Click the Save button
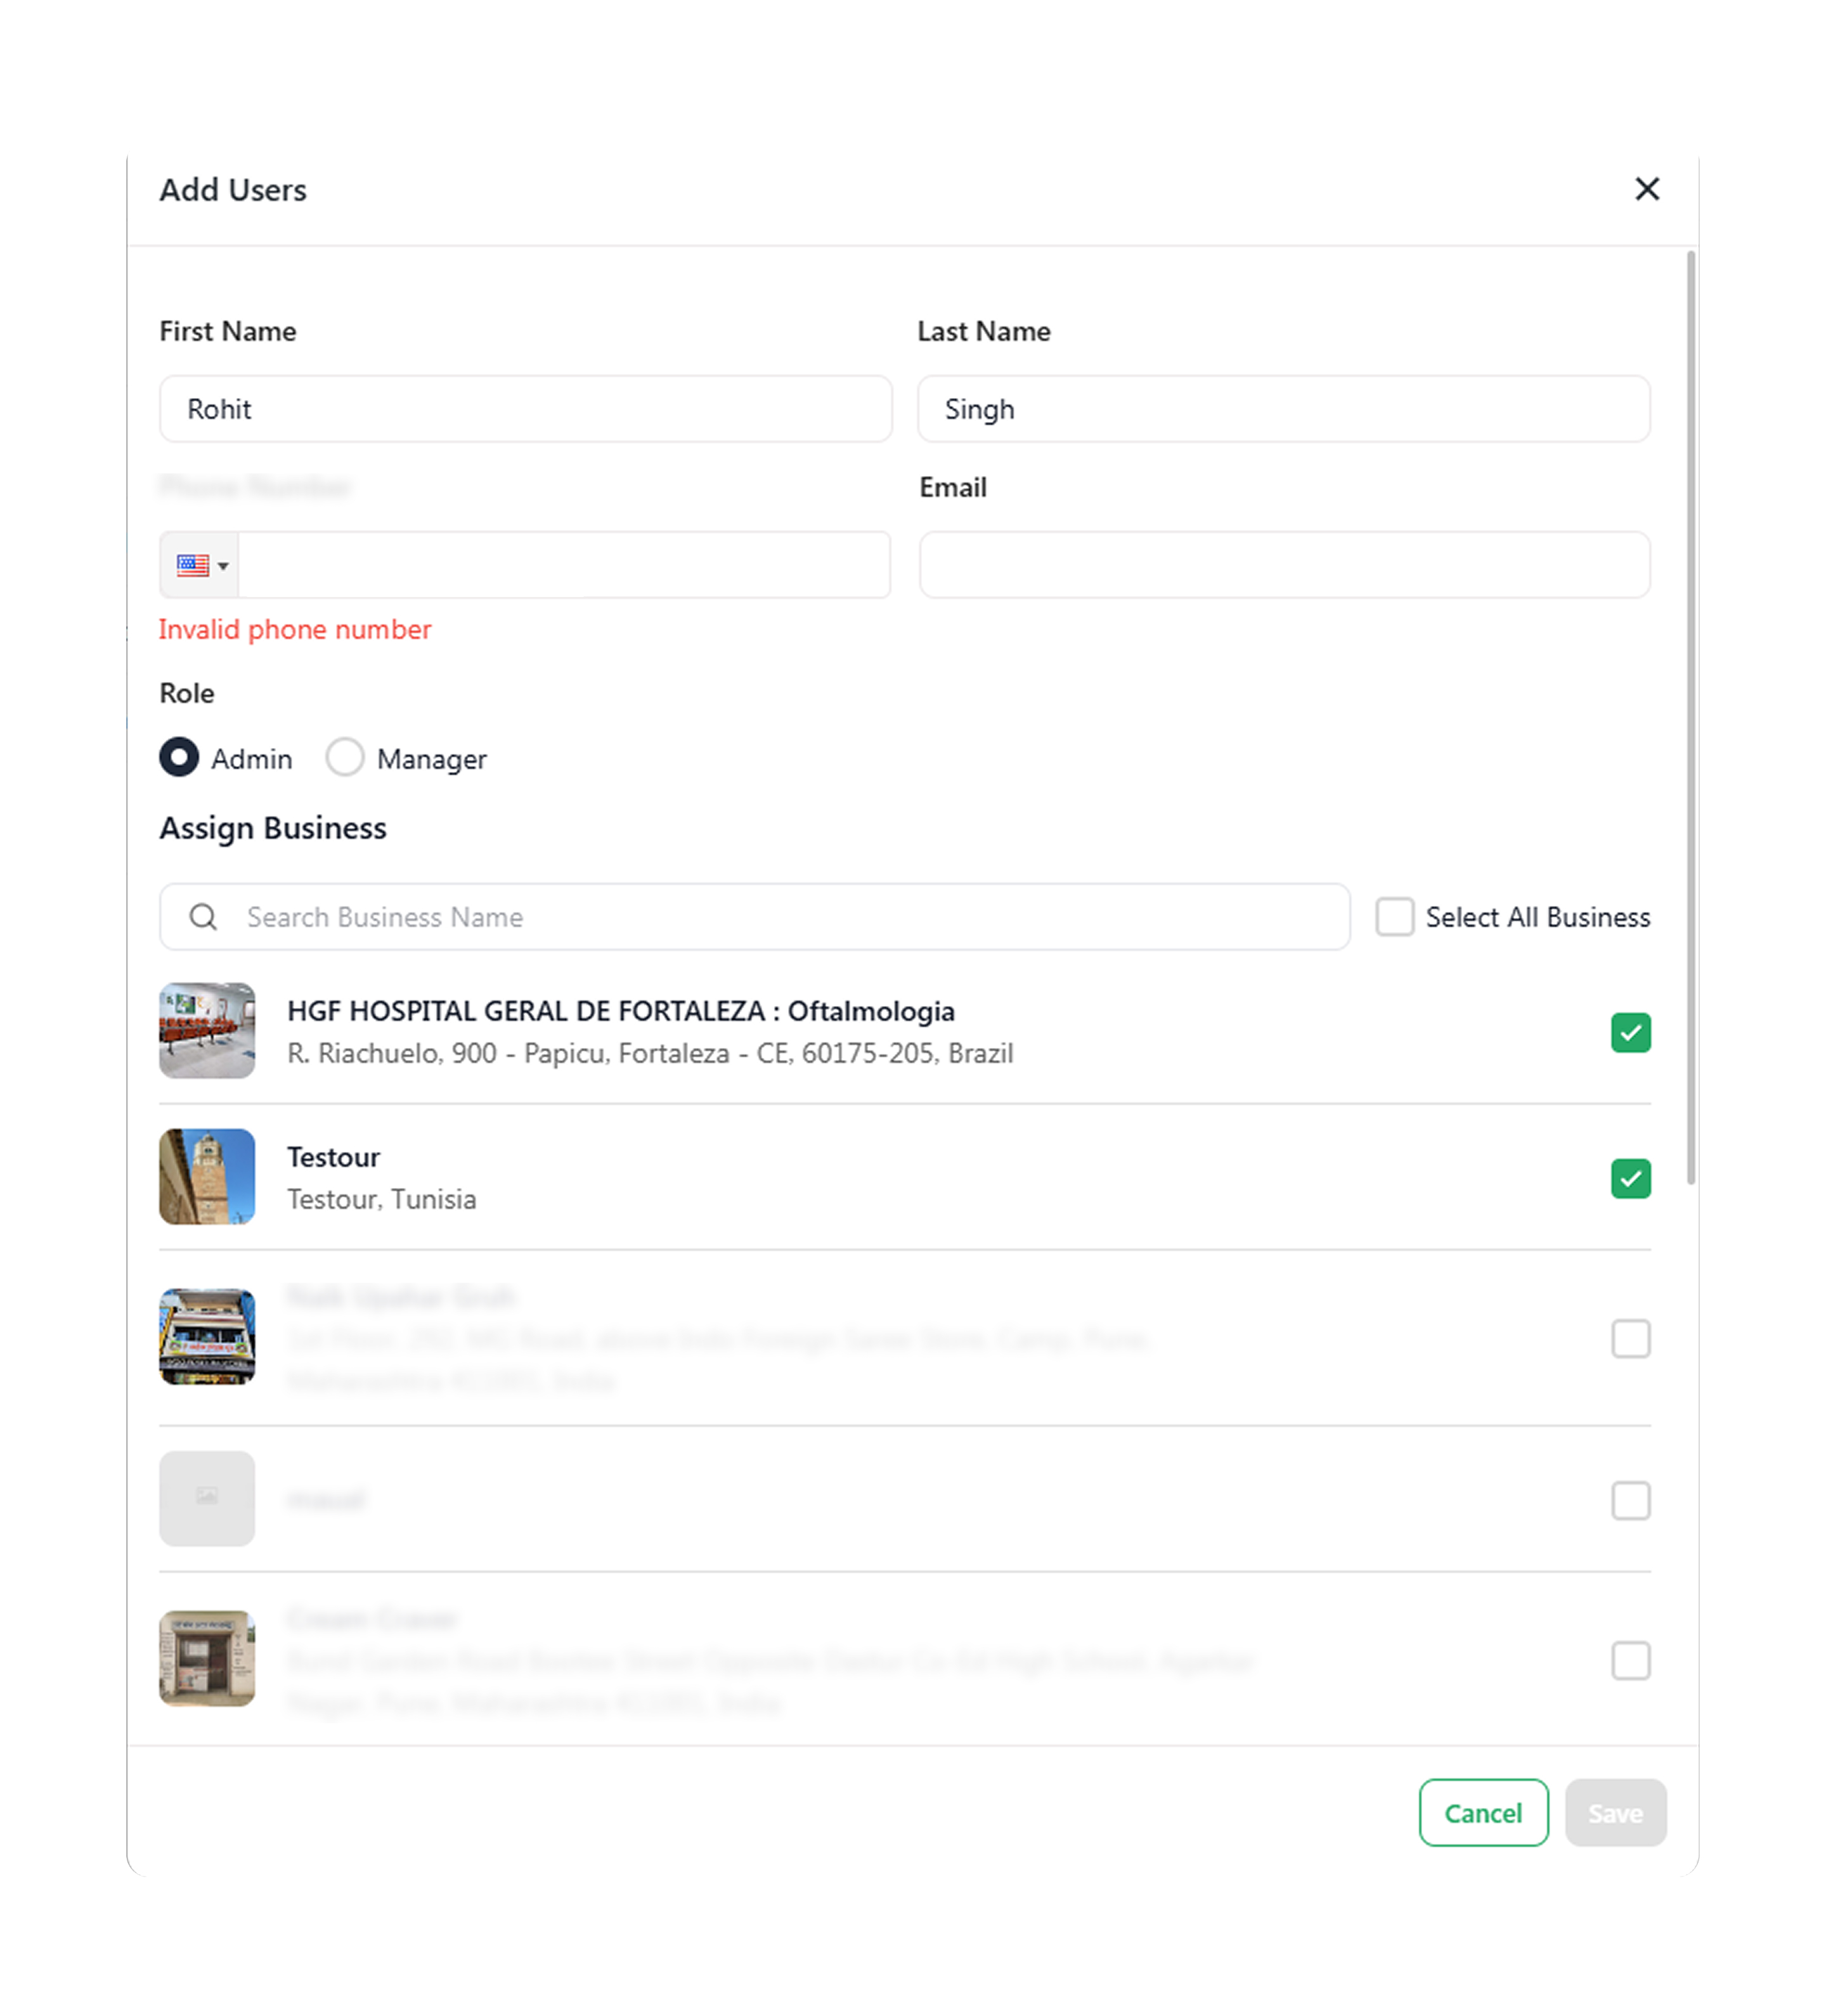The width and height of the screenshot is (1826, 2016). 1615,1812
